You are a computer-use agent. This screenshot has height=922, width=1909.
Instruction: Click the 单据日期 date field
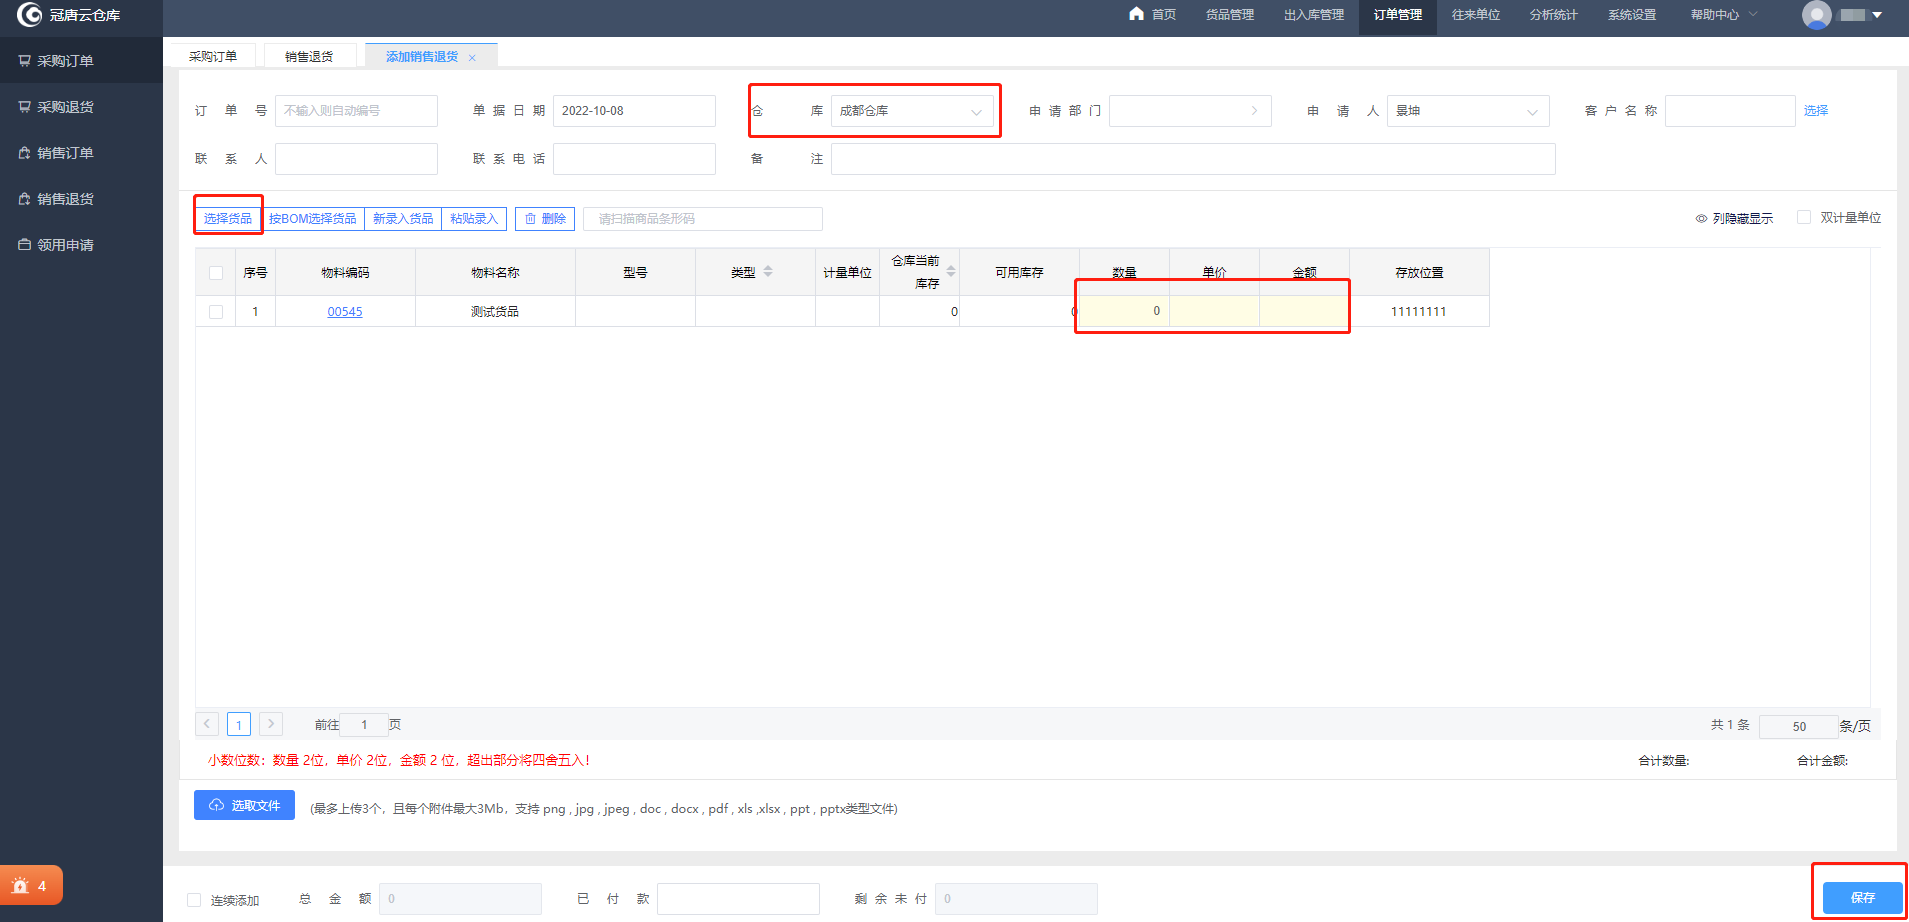coord(634,111)
